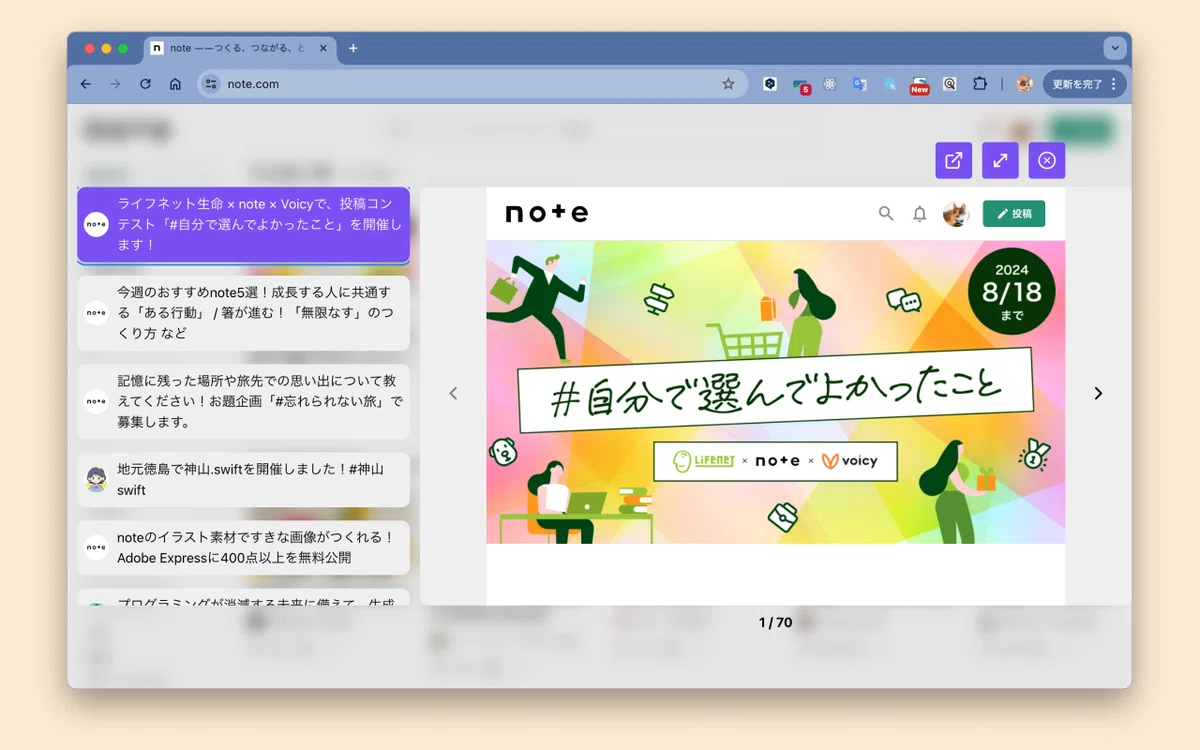Click note icon on 今週のおすすめ card
Viewport: 1200px width, 750px height.
pos(96,313)
